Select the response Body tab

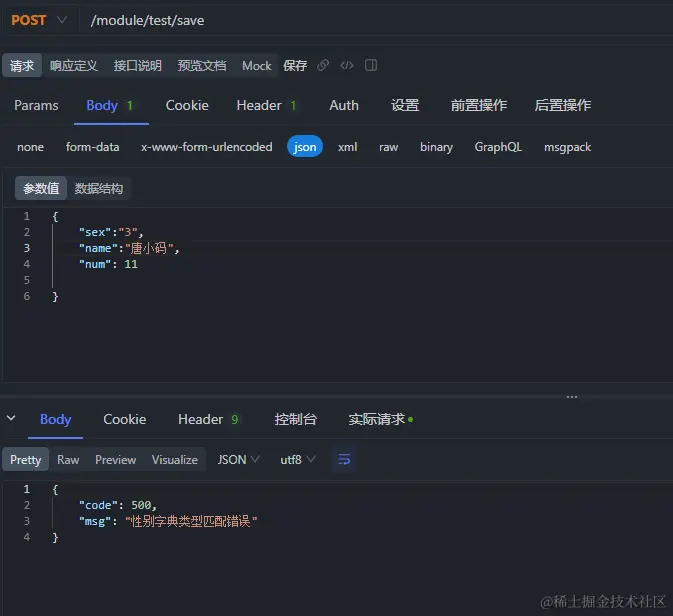pos(55,419)
